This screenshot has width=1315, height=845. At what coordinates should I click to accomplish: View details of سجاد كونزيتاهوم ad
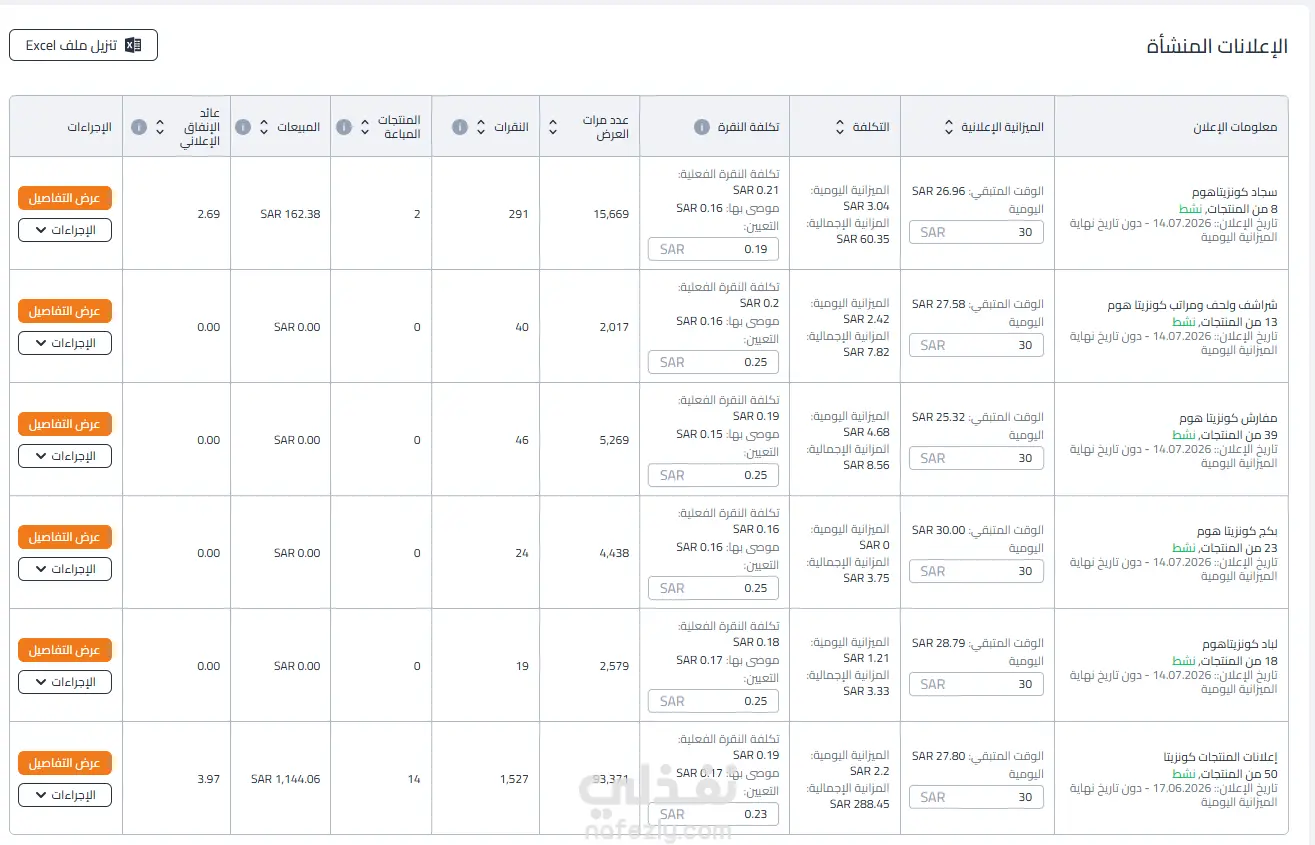(x=65, y=198)
